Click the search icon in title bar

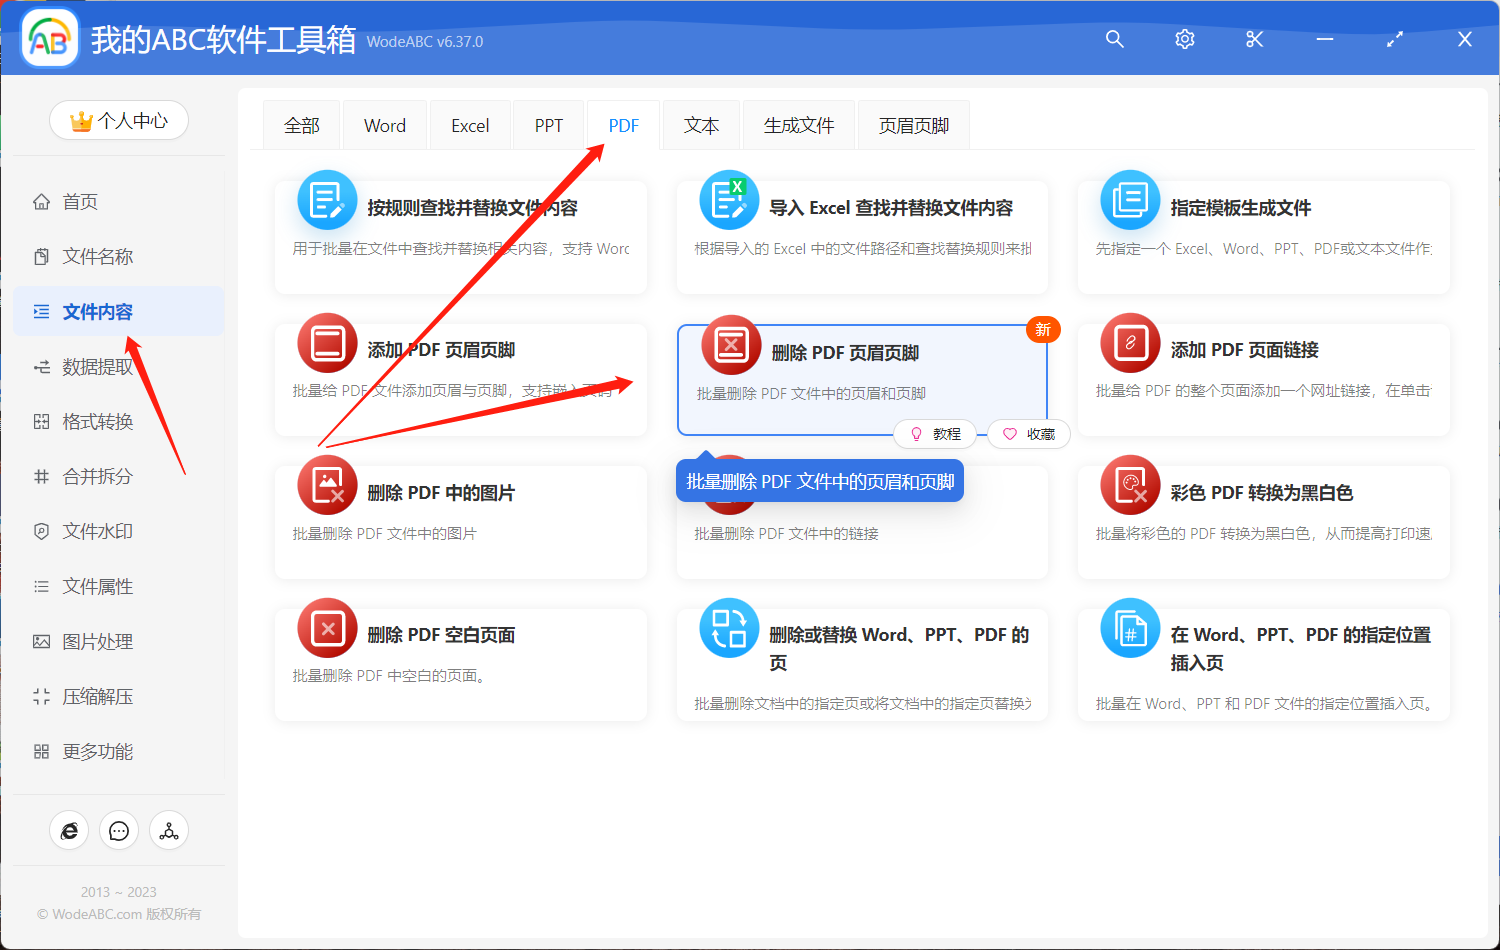(x=1114, y=40)
